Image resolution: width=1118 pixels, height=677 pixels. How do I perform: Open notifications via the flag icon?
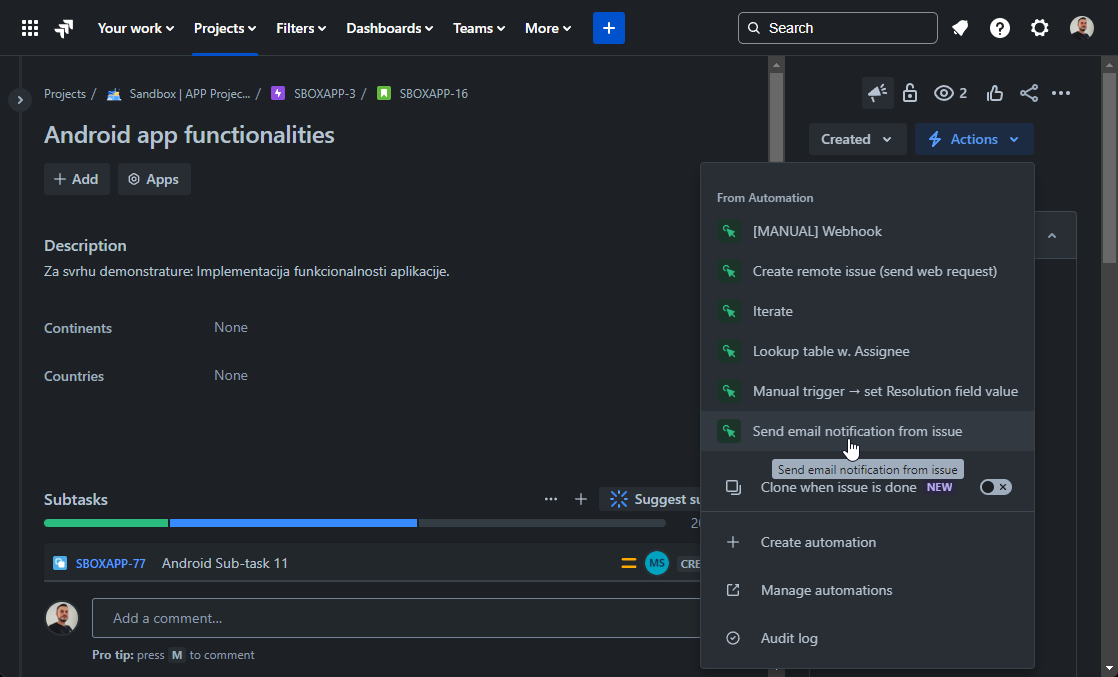[959, 27]
